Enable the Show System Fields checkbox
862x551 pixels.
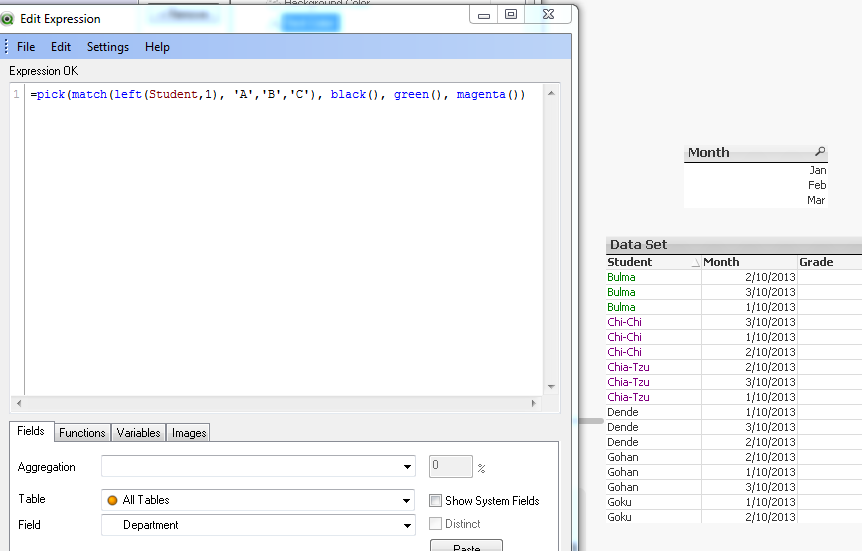coord(436,500)
